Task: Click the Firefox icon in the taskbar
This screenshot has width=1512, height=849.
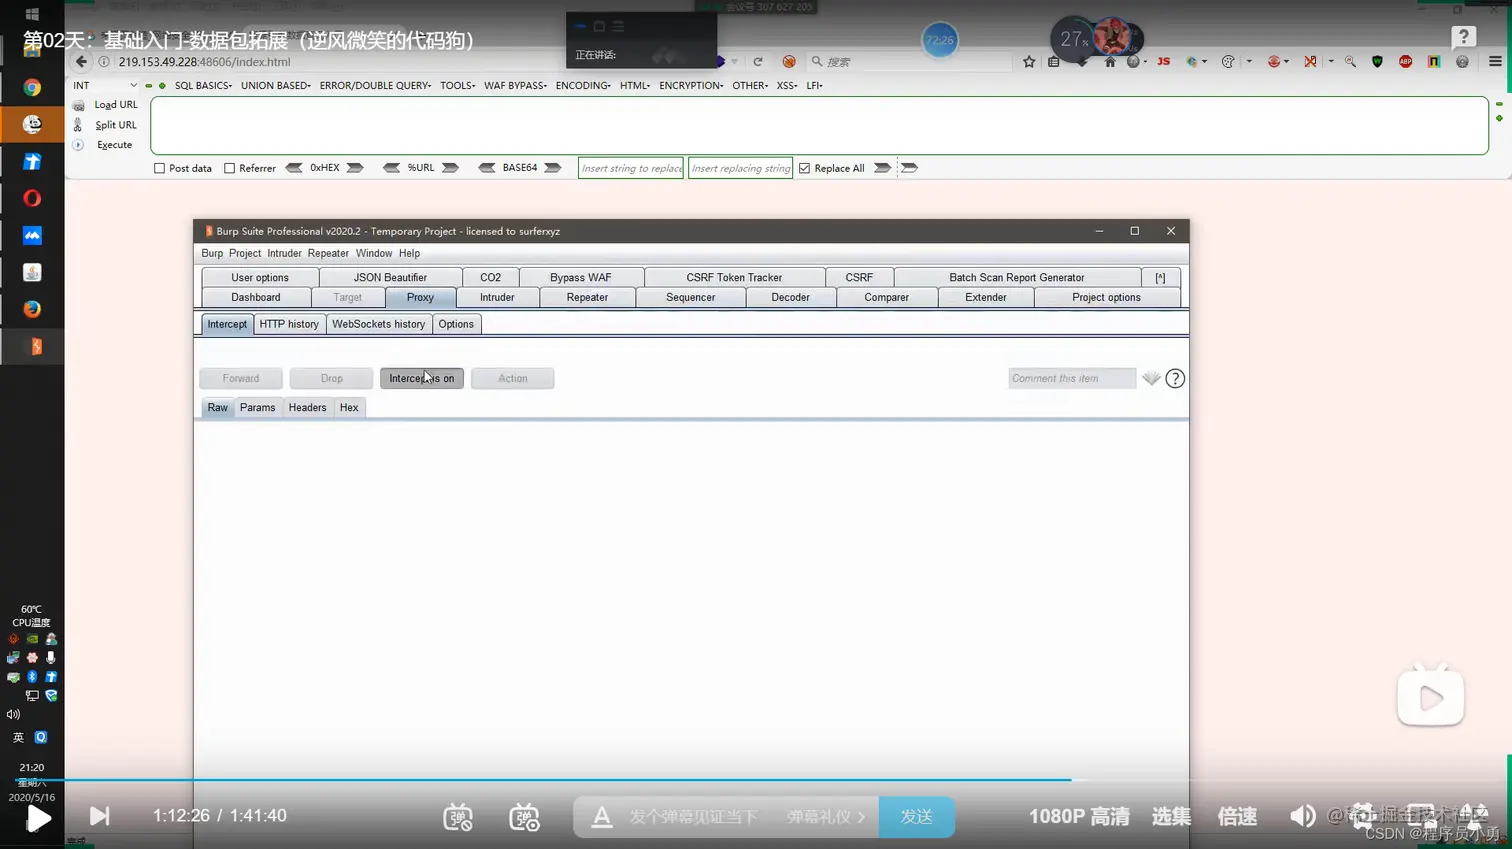Action: pyautogui.click(x=32, y=309)
